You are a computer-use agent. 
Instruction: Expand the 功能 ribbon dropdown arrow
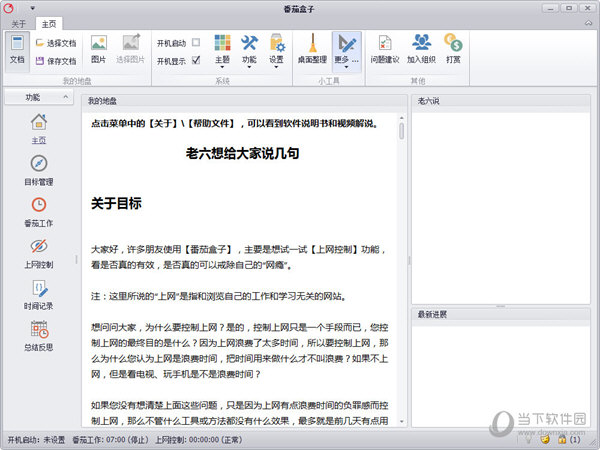pyautogui.click(x=249, y=68)
